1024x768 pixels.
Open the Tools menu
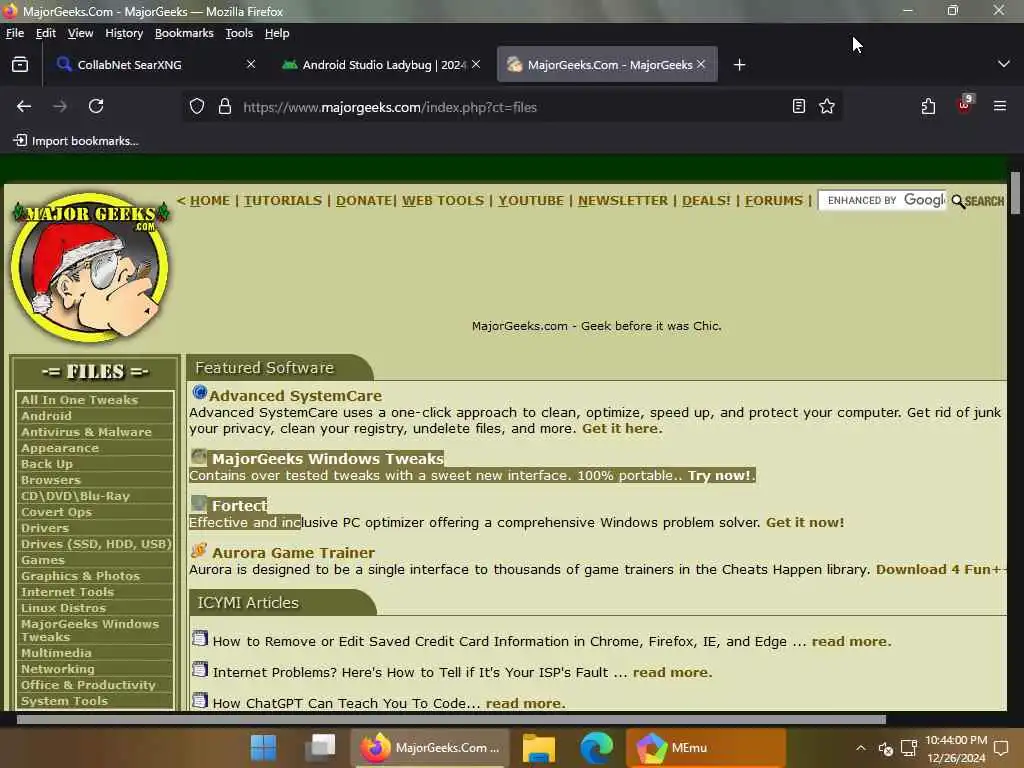click(x=239, y=33)
